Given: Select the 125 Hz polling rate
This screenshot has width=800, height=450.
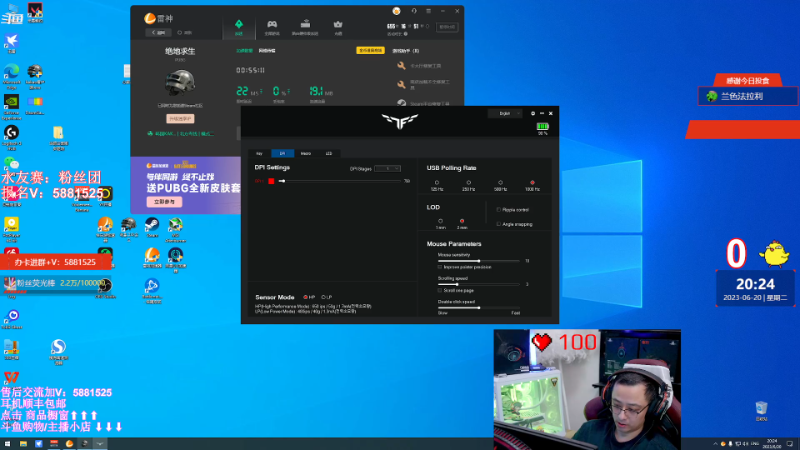Looking at the screenshot, I should tap(437, 182).
